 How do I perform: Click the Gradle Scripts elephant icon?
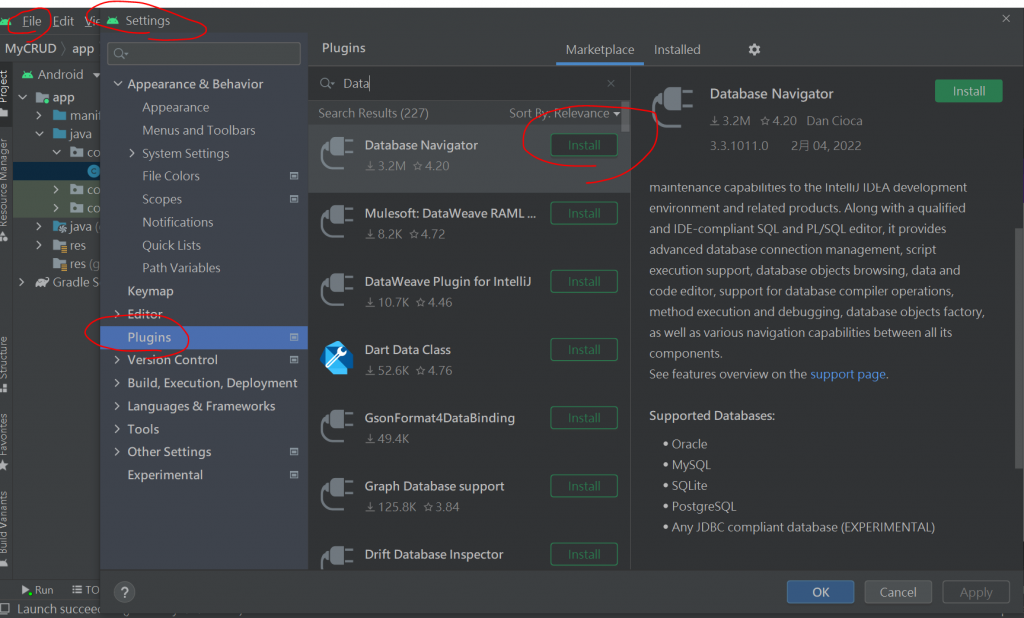(x=42, y=282)
